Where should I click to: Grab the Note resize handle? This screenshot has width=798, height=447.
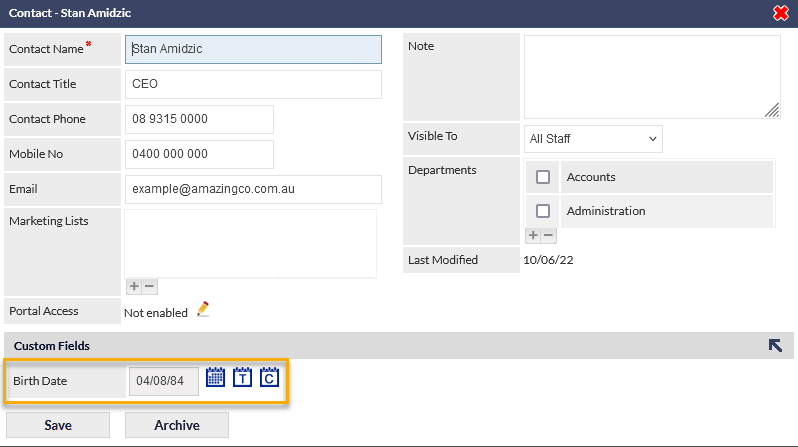(x=772, y=110)
